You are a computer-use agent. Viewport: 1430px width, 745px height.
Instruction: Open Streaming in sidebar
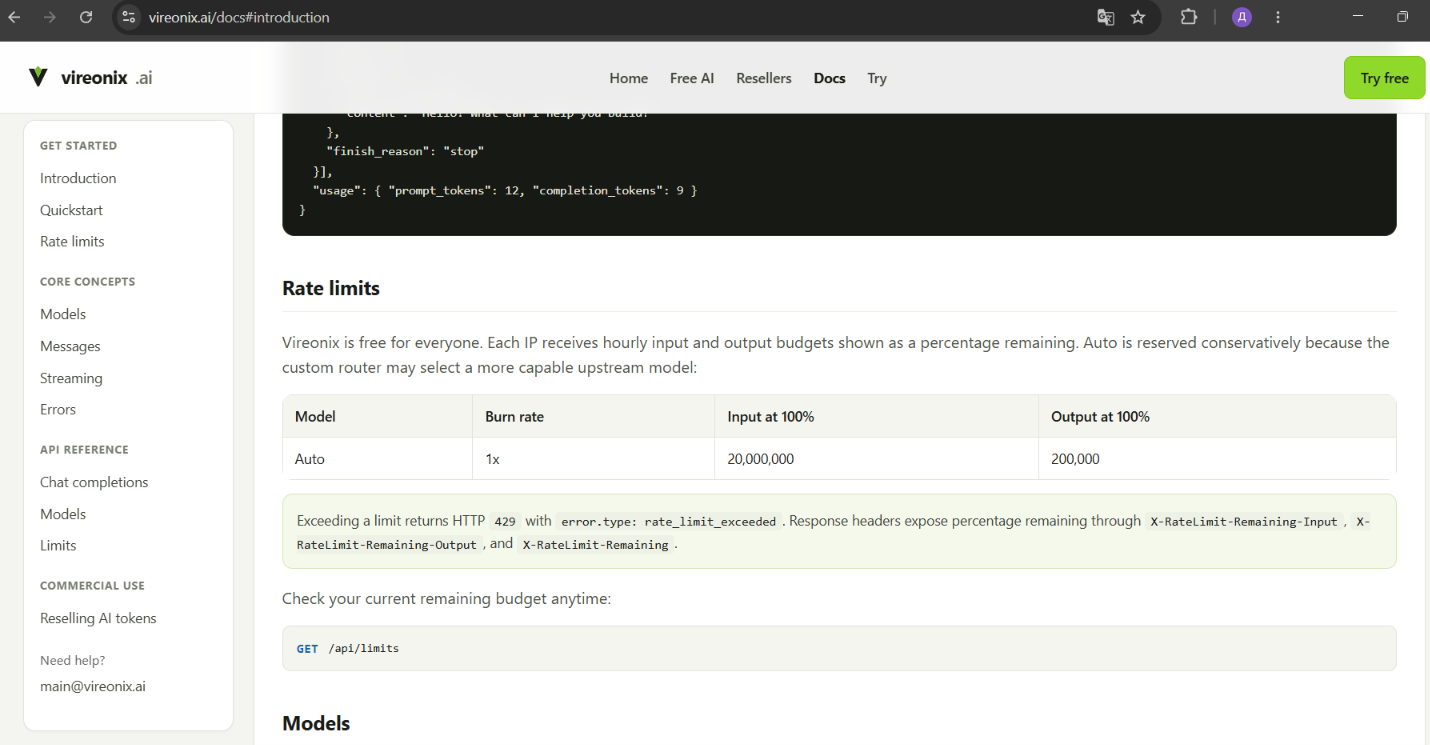click(71, 378)
